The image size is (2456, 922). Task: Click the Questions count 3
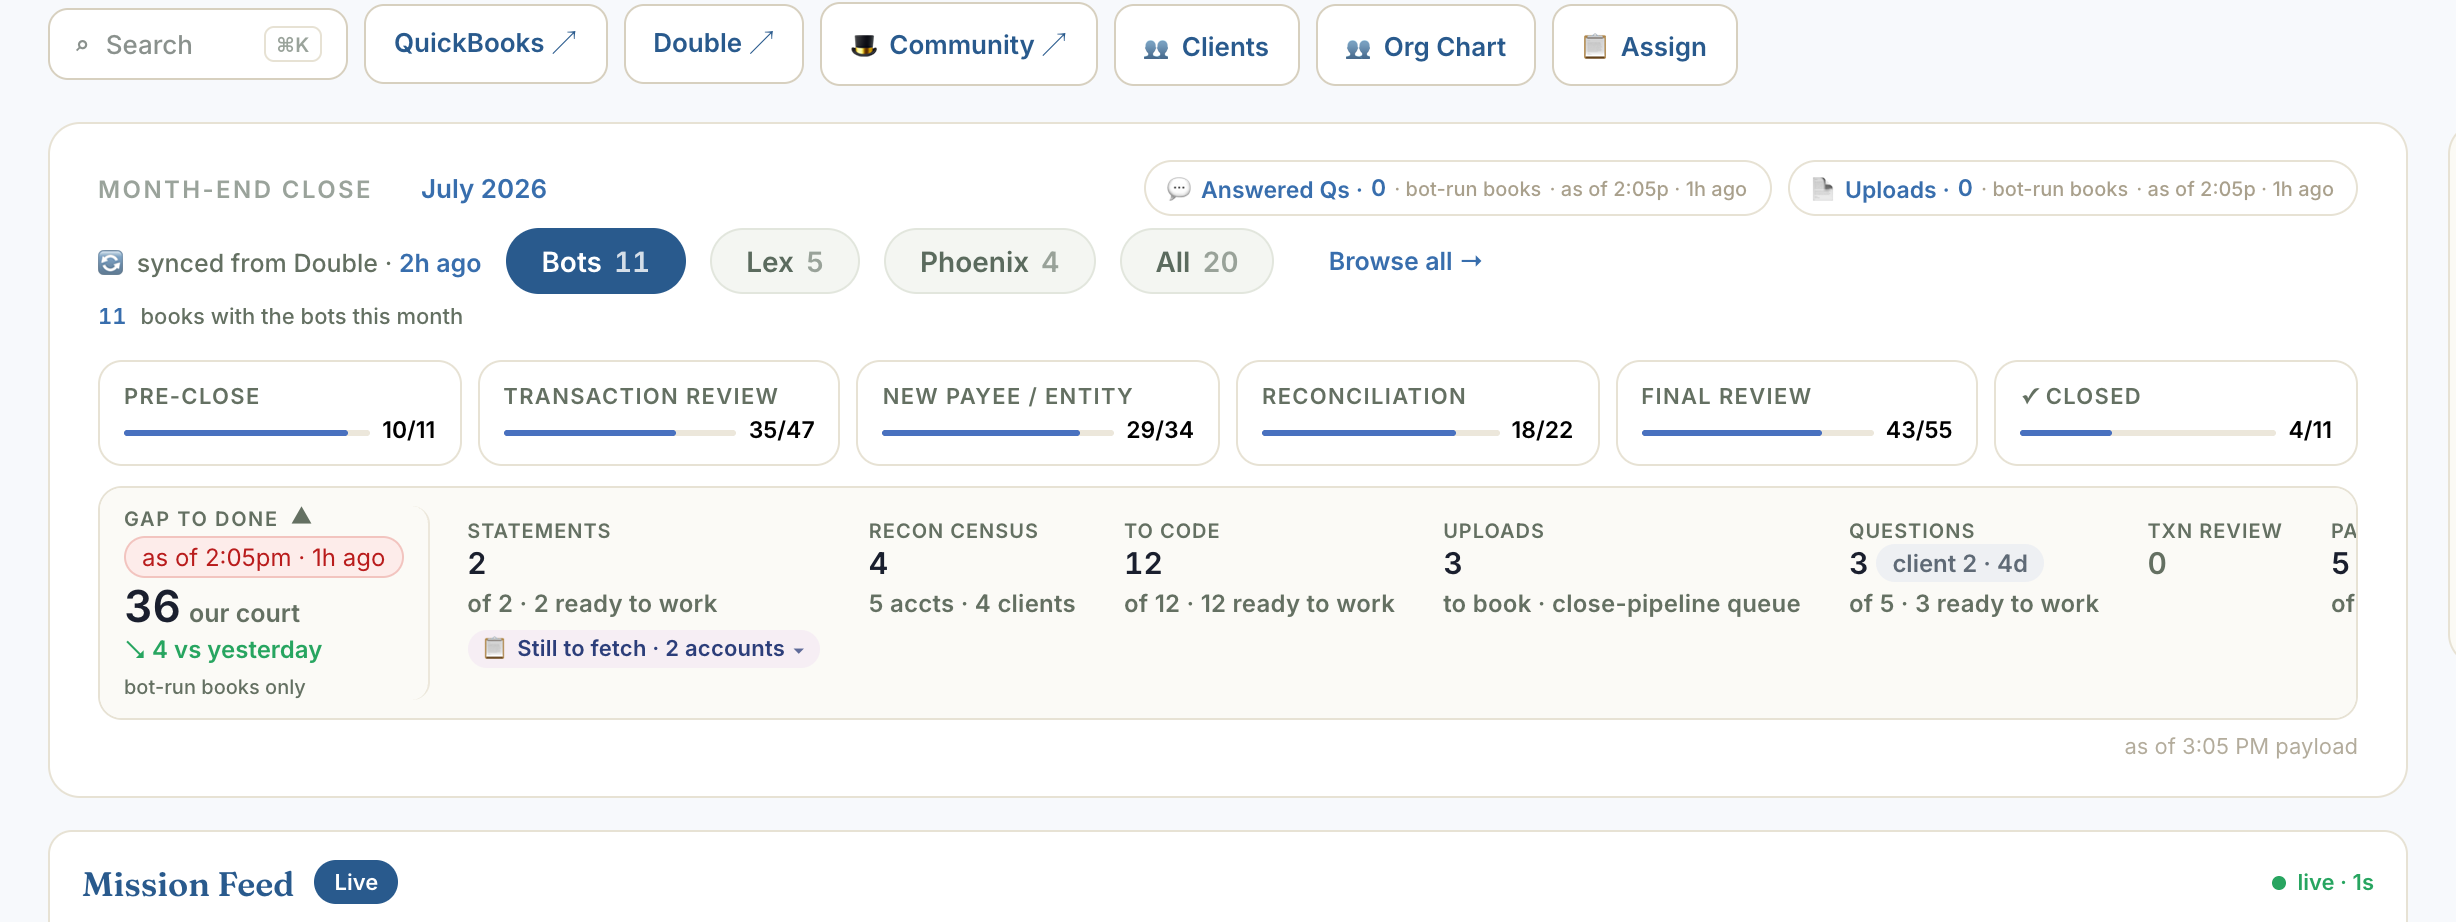(x=1858, y=563)
